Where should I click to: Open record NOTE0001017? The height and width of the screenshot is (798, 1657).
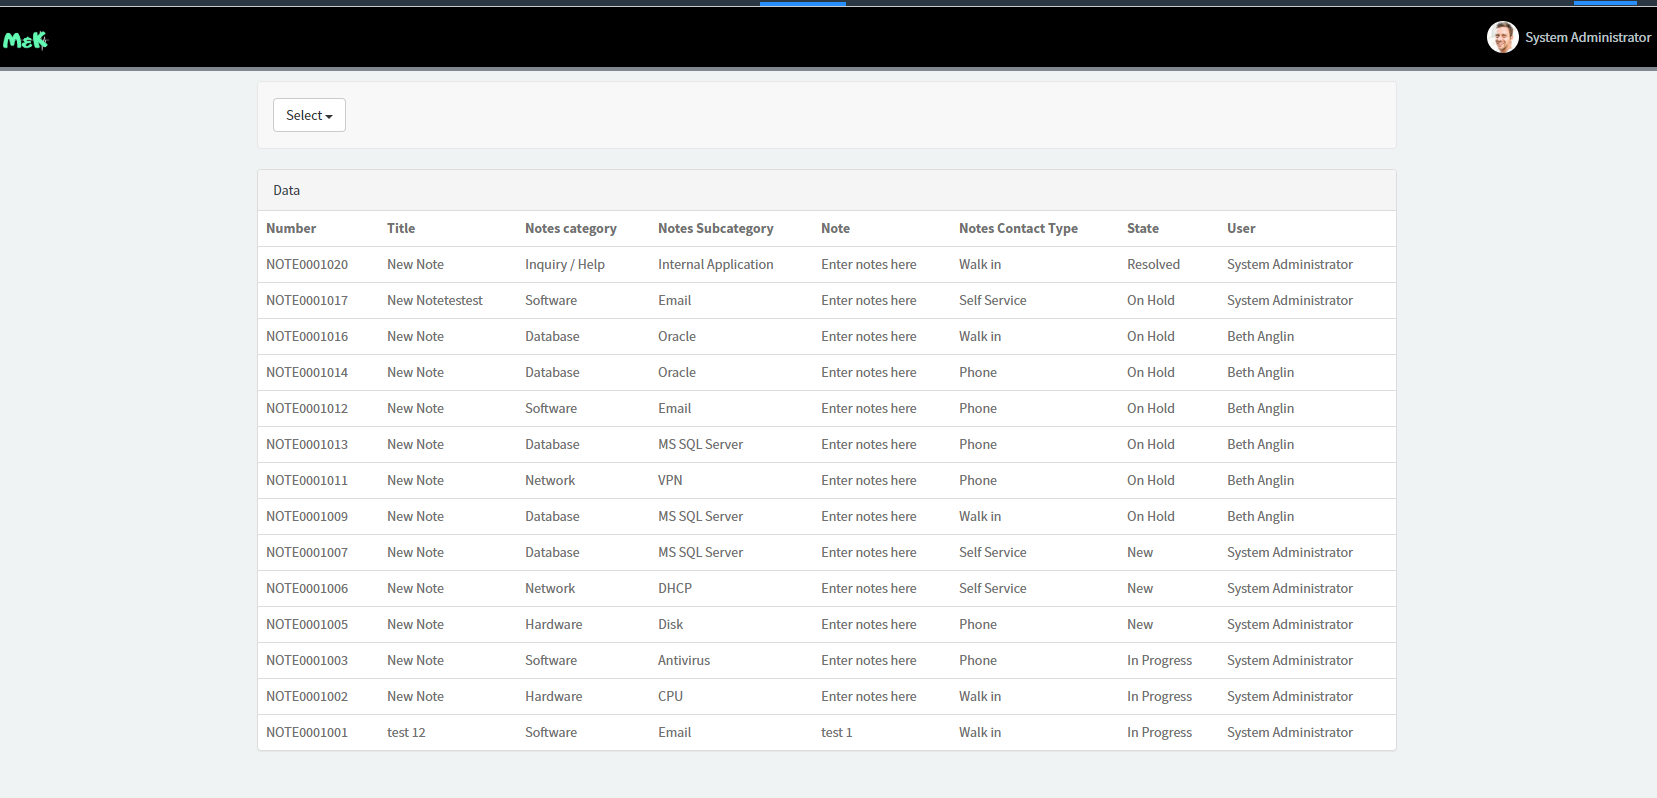tap(307, 300)
